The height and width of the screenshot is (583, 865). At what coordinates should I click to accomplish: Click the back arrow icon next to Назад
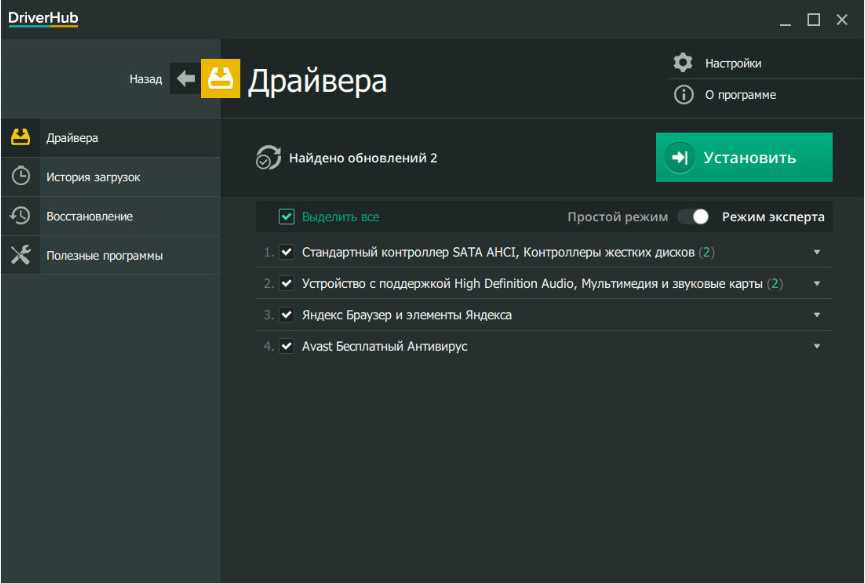[186, 79]
